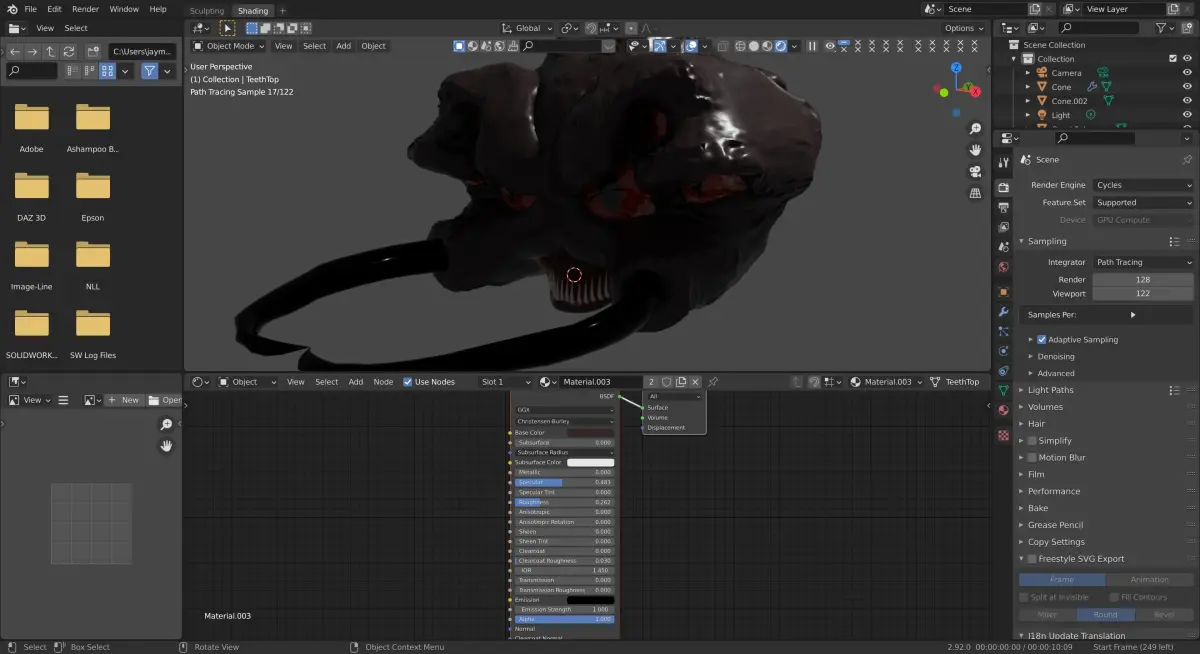Hide the Camera object via eye icon
The height and width of the screenshot is (654, 1200).
1188,73
